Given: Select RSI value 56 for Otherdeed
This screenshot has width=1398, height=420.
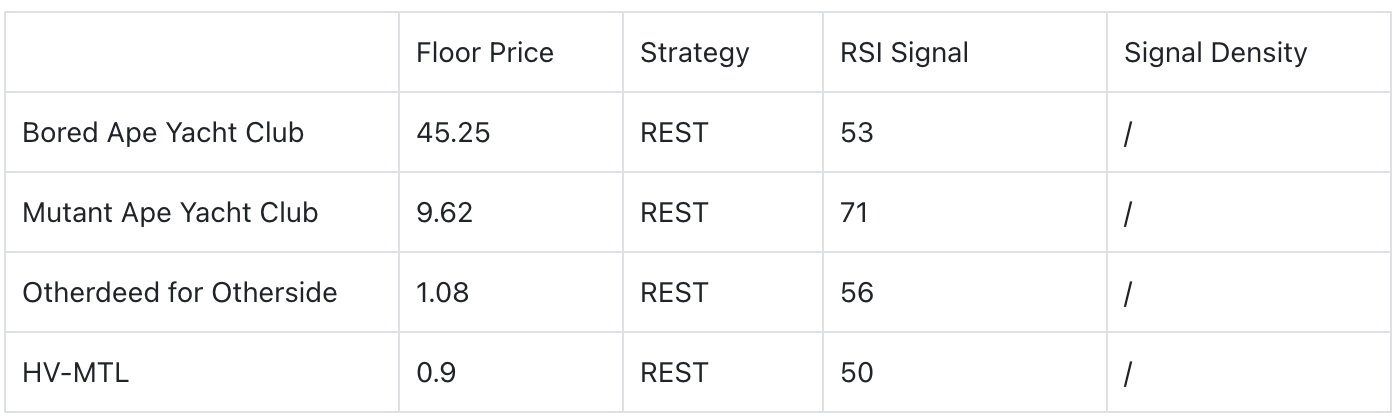Looking at the screenshot, I should pos(856,292).
